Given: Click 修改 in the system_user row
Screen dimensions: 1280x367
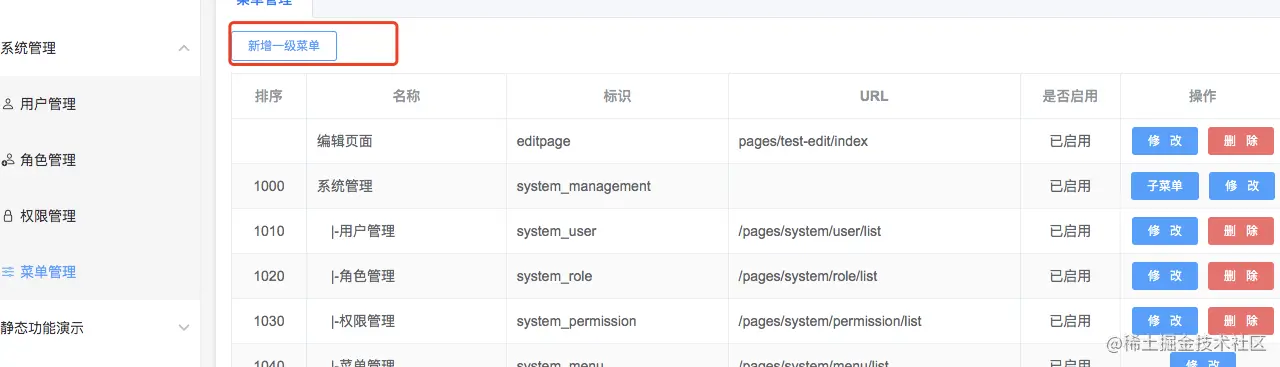Looking at the screenshot, I should (x=1165, y=231).
